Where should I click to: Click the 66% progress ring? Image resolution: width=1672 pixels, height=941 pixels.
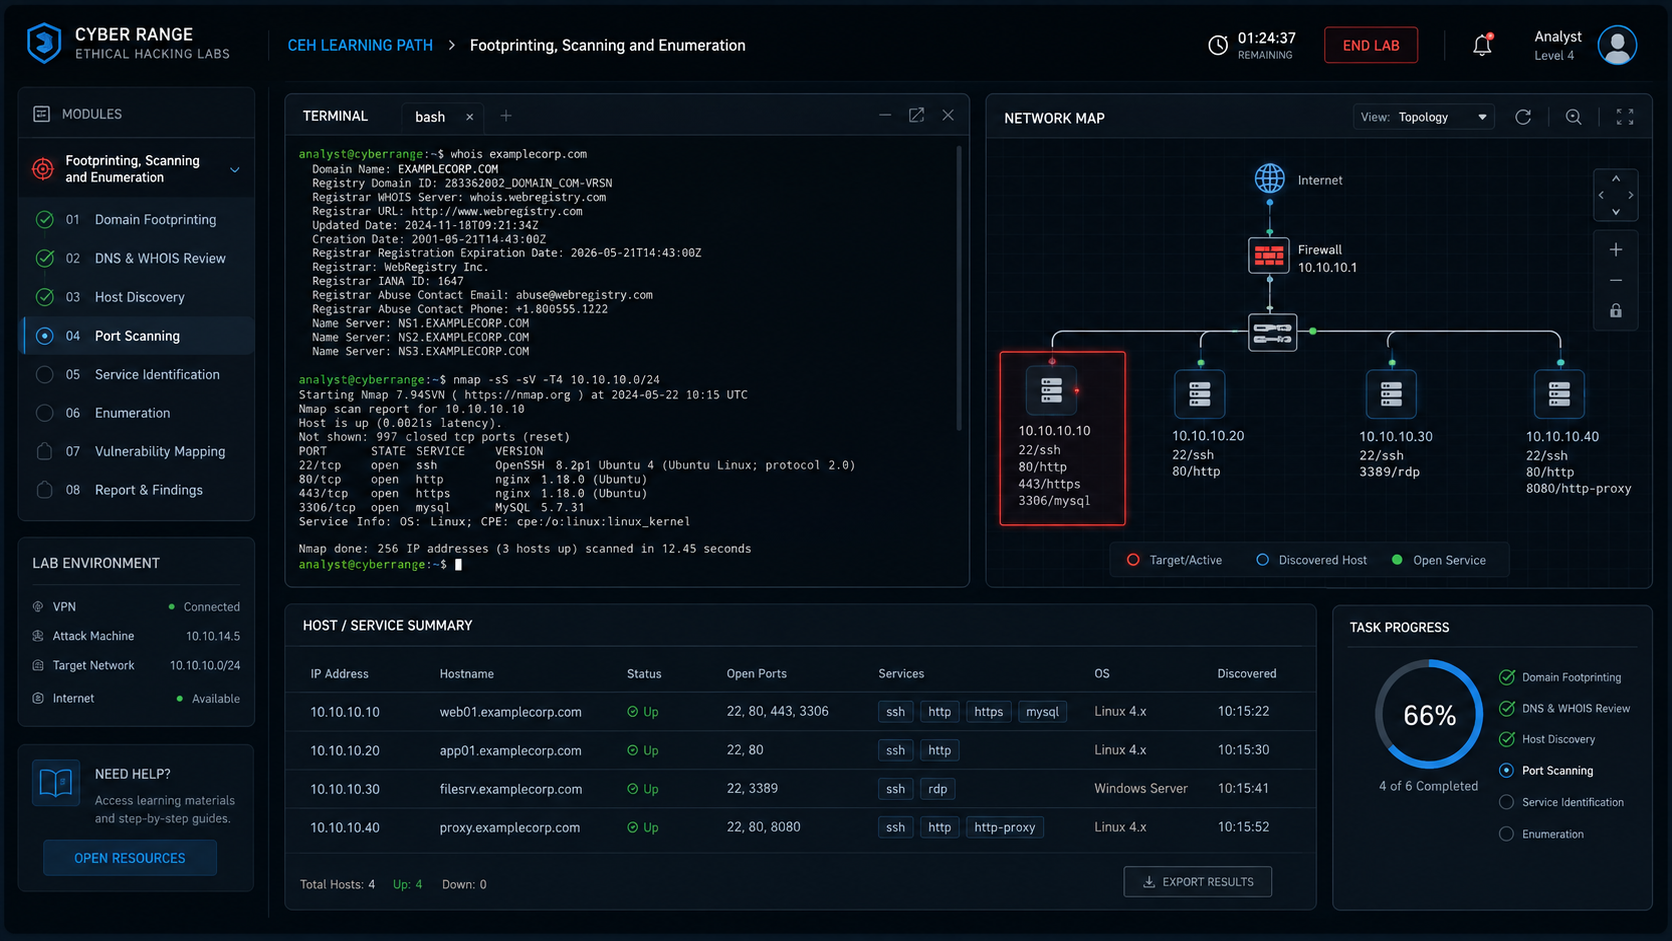click(x=1429, y=714)
